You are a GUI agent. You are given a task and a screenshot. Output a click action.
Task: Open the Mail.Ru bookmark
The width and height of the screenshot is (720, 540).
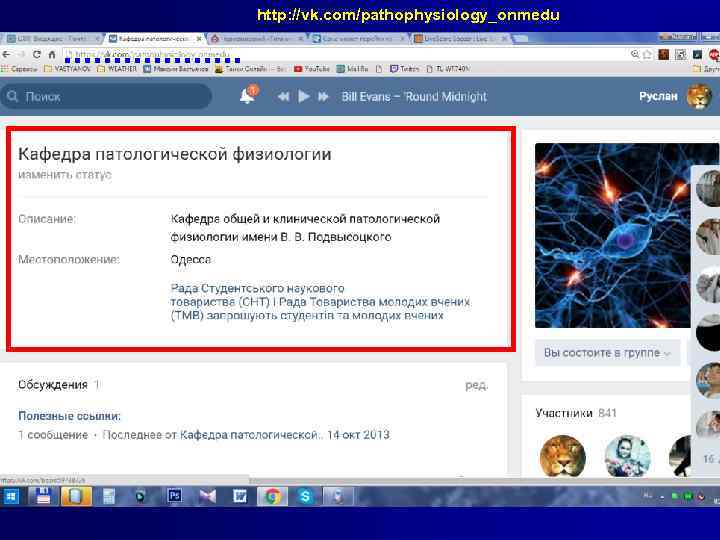(x=353, y=69)
